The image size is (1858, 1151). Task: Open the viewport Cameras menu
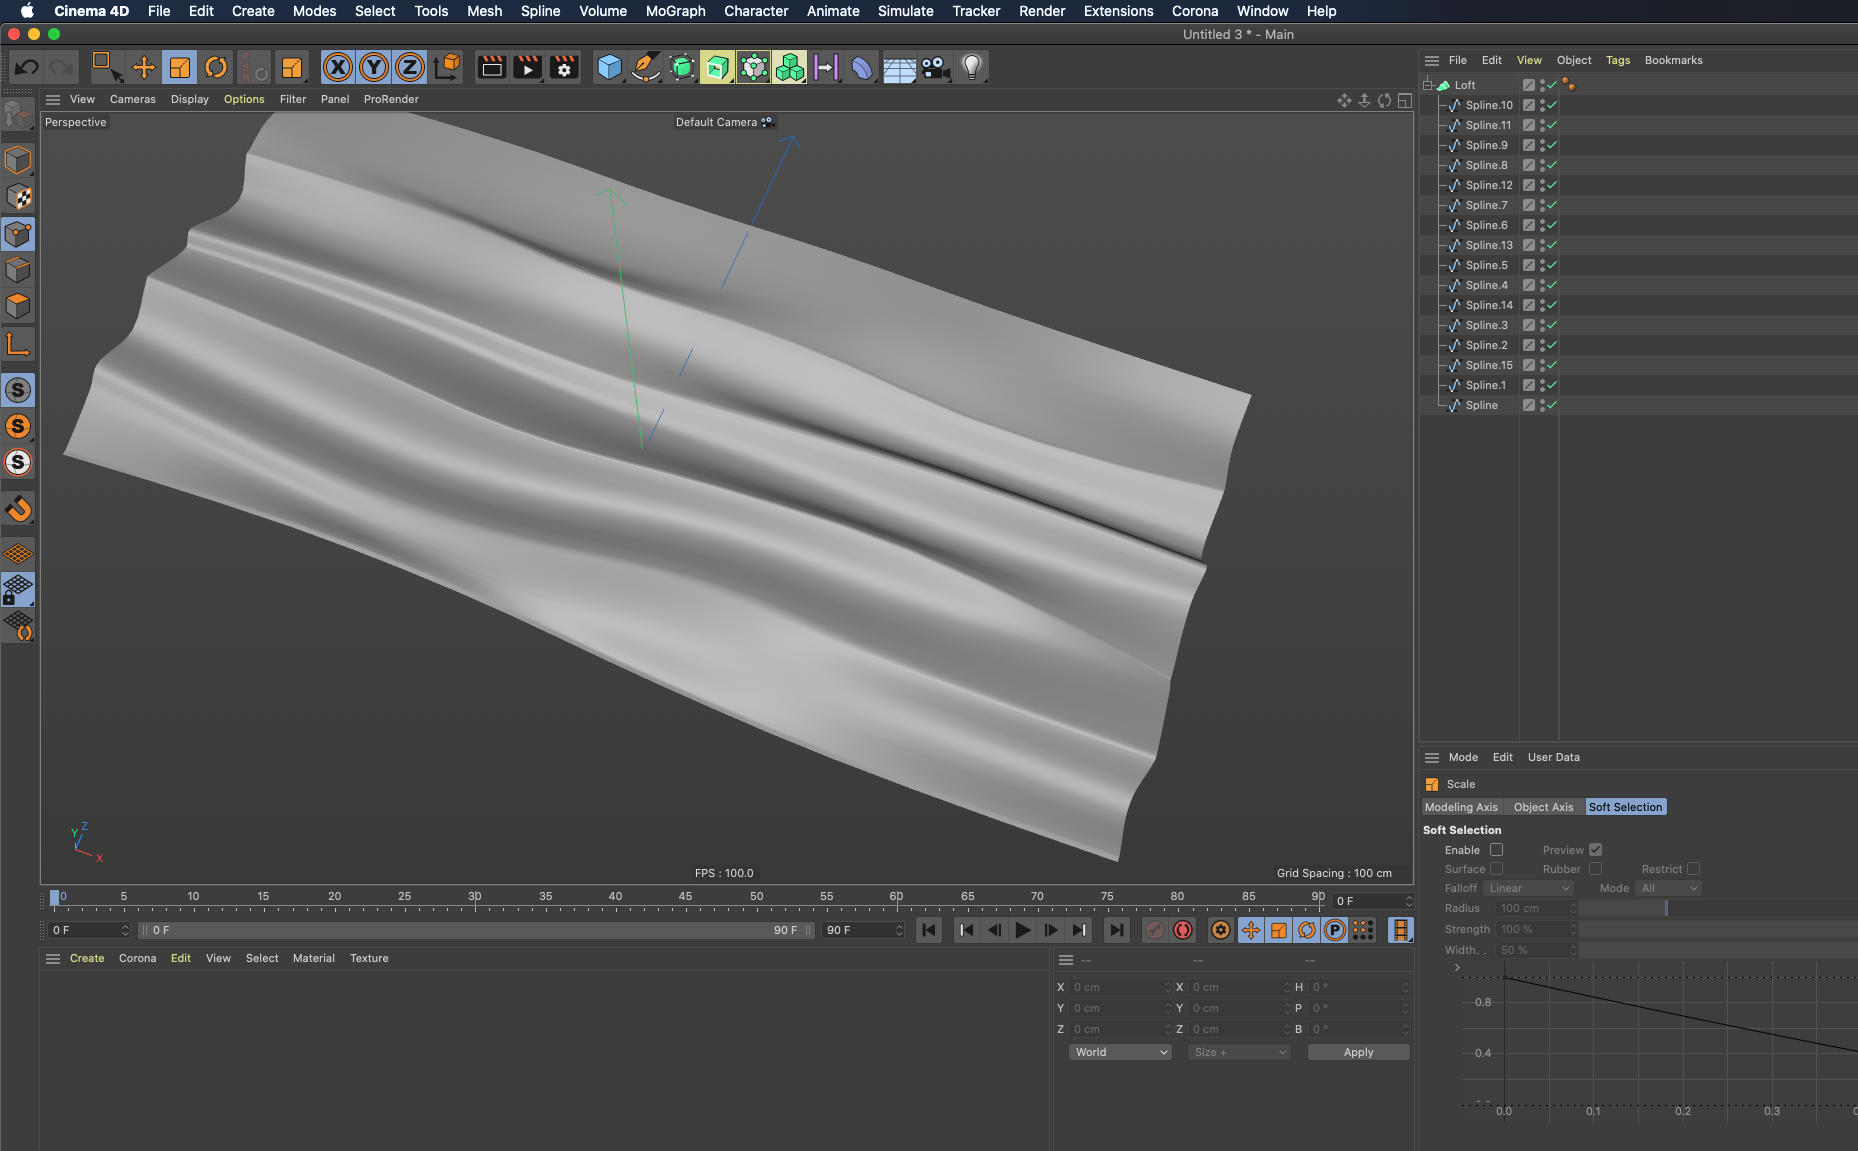point(133,100)
